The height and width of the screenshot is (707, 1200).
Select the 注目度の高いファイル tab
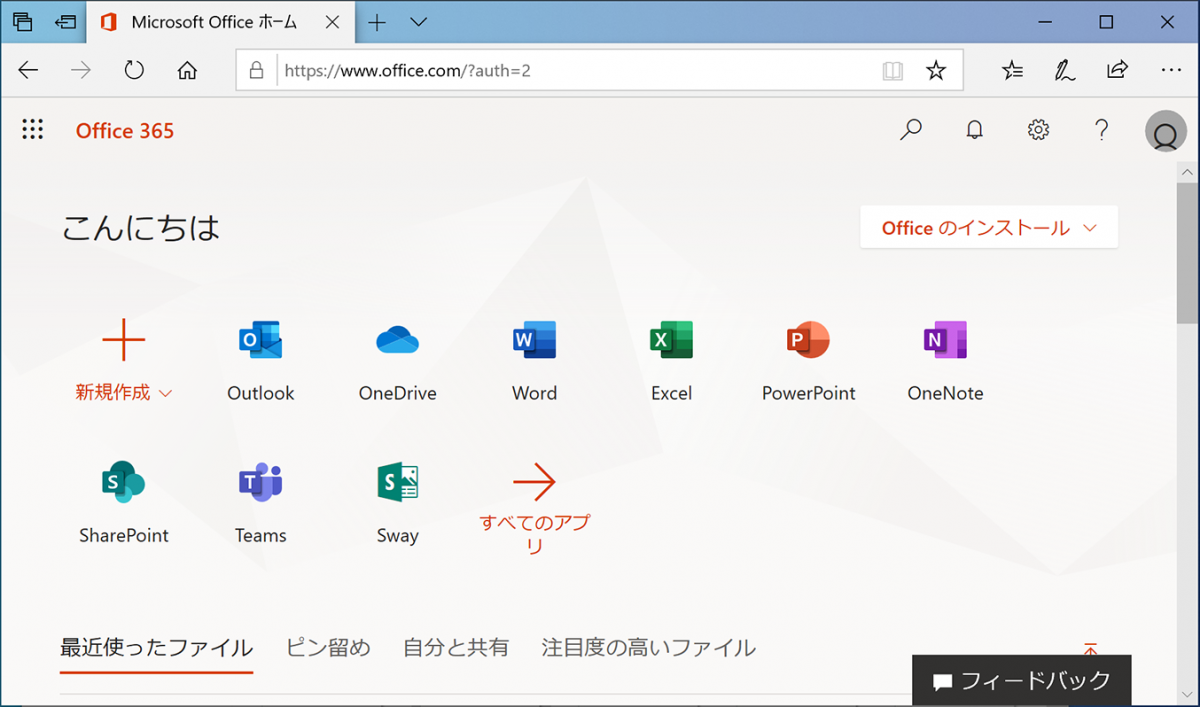(x=647, y=648)
